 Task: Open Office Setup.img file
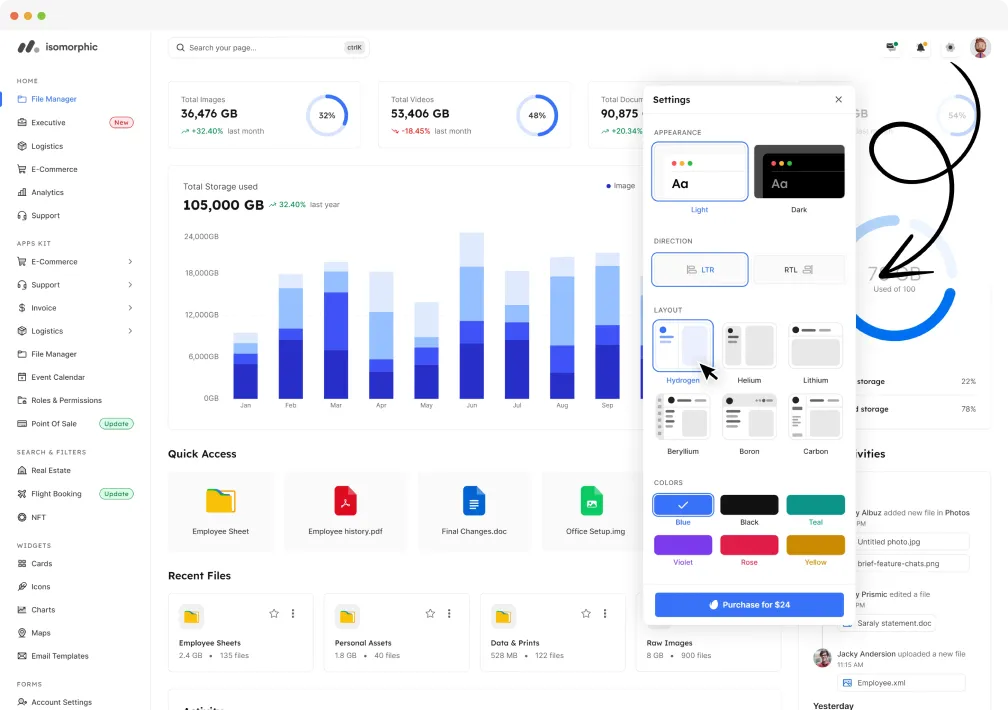coord(592,512)
